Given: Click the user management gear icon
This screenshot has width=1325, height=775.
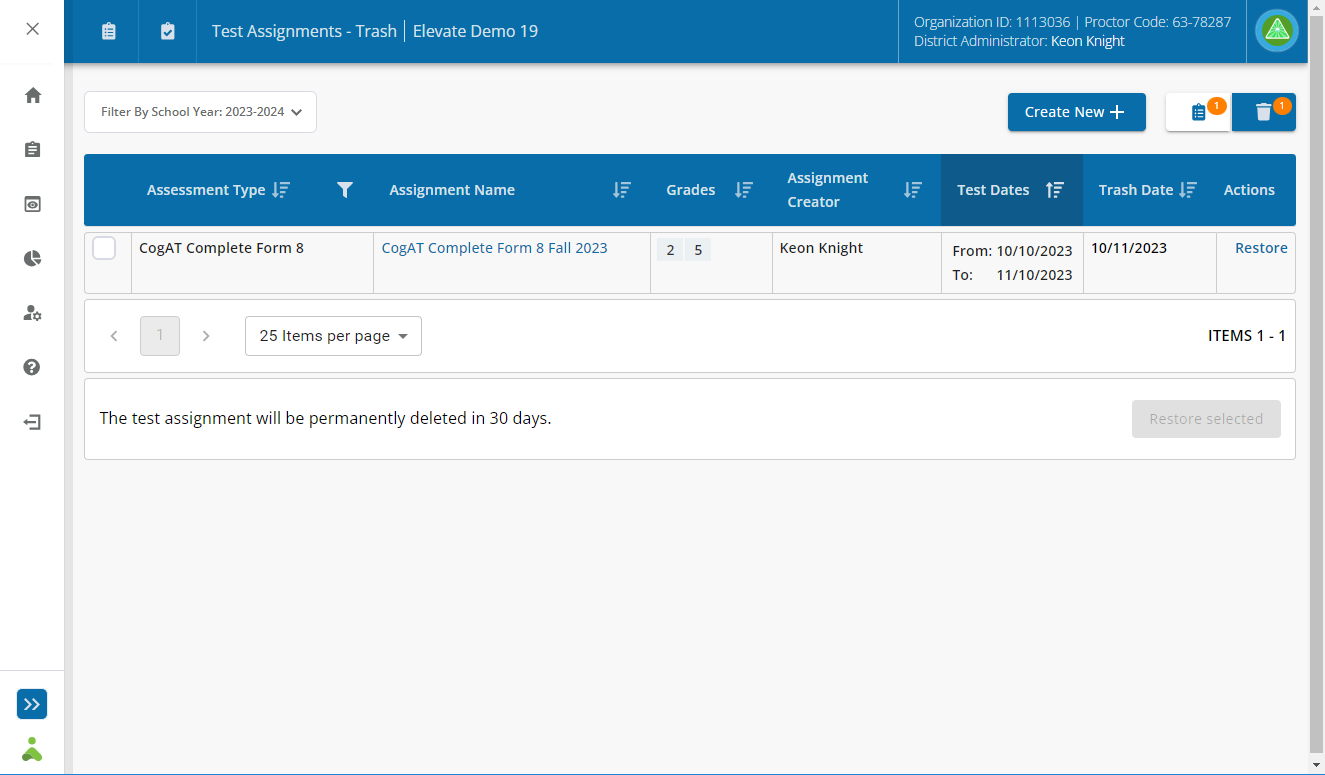Looking at the screenshot, I should pyautogui.click(x=32, y=313).
